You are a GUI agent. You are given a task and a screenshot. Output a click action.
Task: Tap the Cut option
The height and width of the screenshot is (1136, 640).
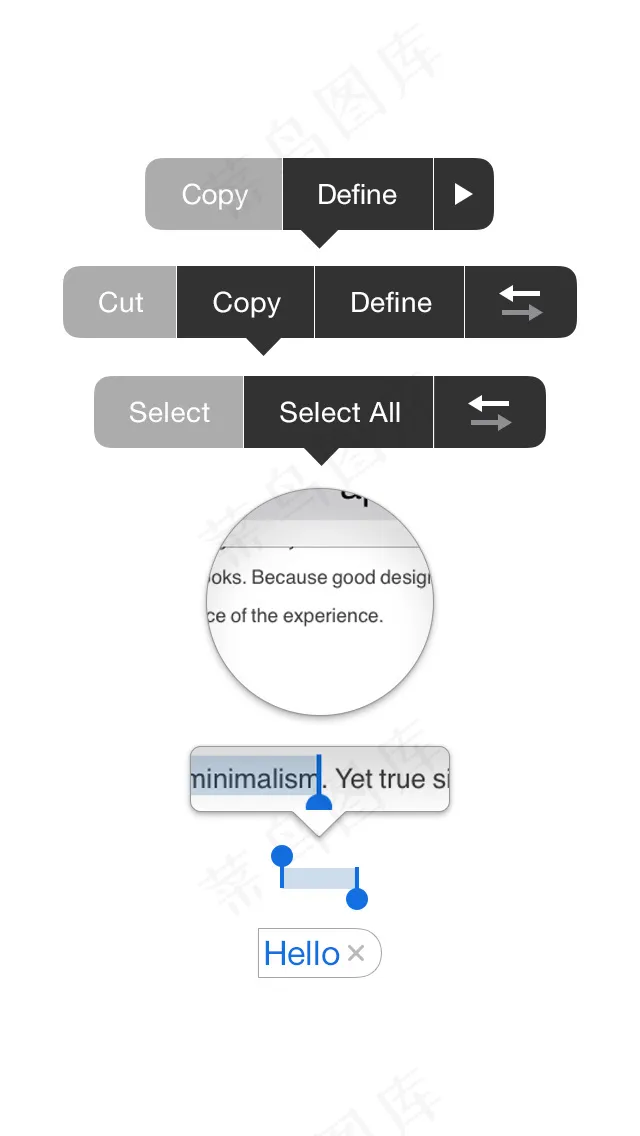click(121, 302)
